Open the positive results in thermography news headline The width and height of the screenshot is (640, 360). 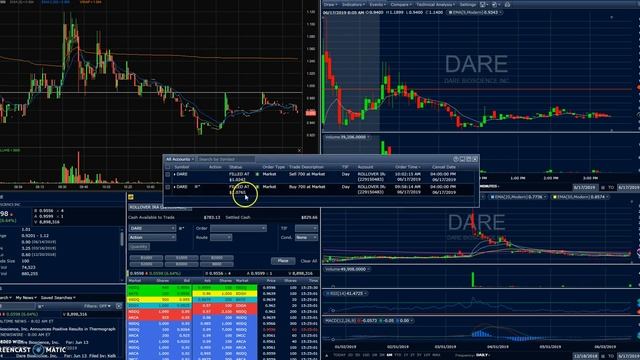58,329
